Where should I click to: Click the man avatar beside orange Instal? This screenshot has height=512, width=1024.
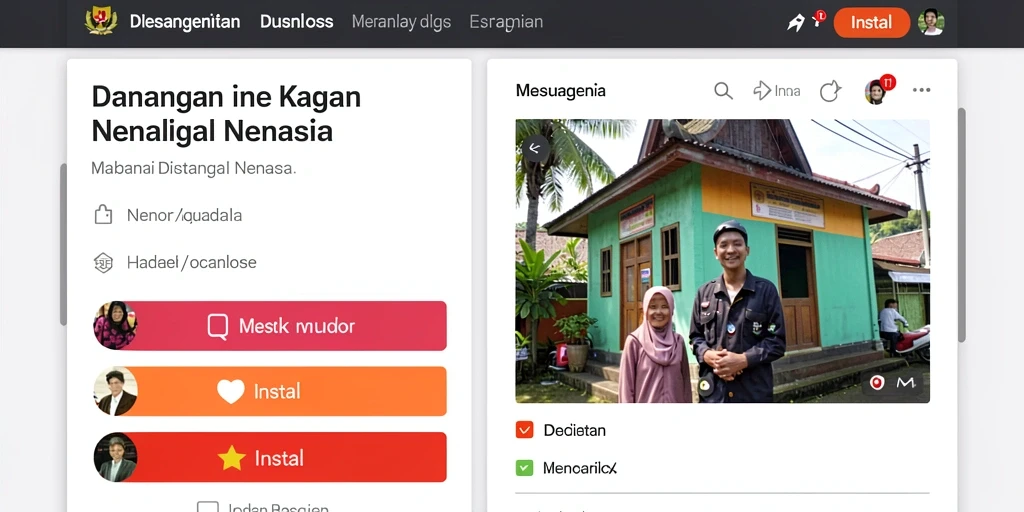point(116,391)
